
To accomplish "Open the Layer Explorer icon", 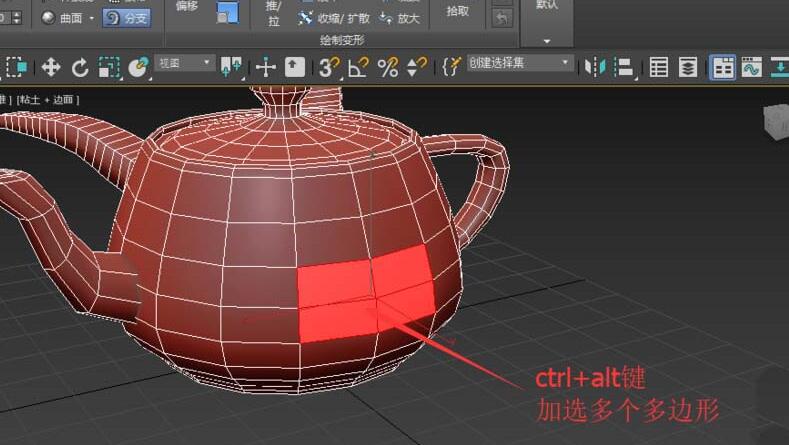I will coord(687,67).
